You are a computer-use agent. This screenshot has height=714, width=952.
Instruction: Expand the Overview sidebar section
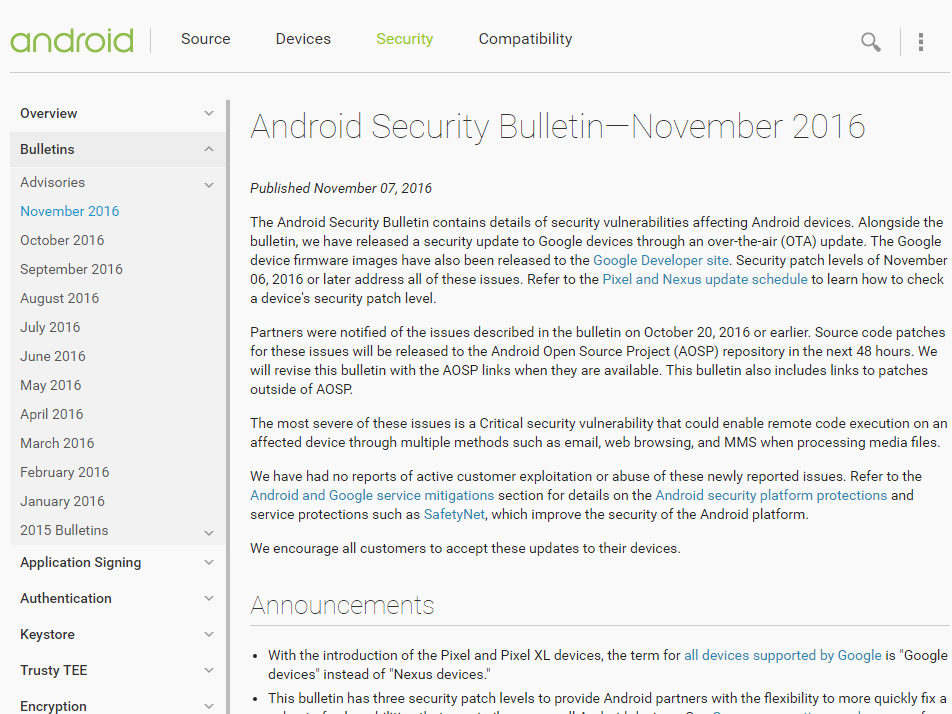[x=209, y=114]
